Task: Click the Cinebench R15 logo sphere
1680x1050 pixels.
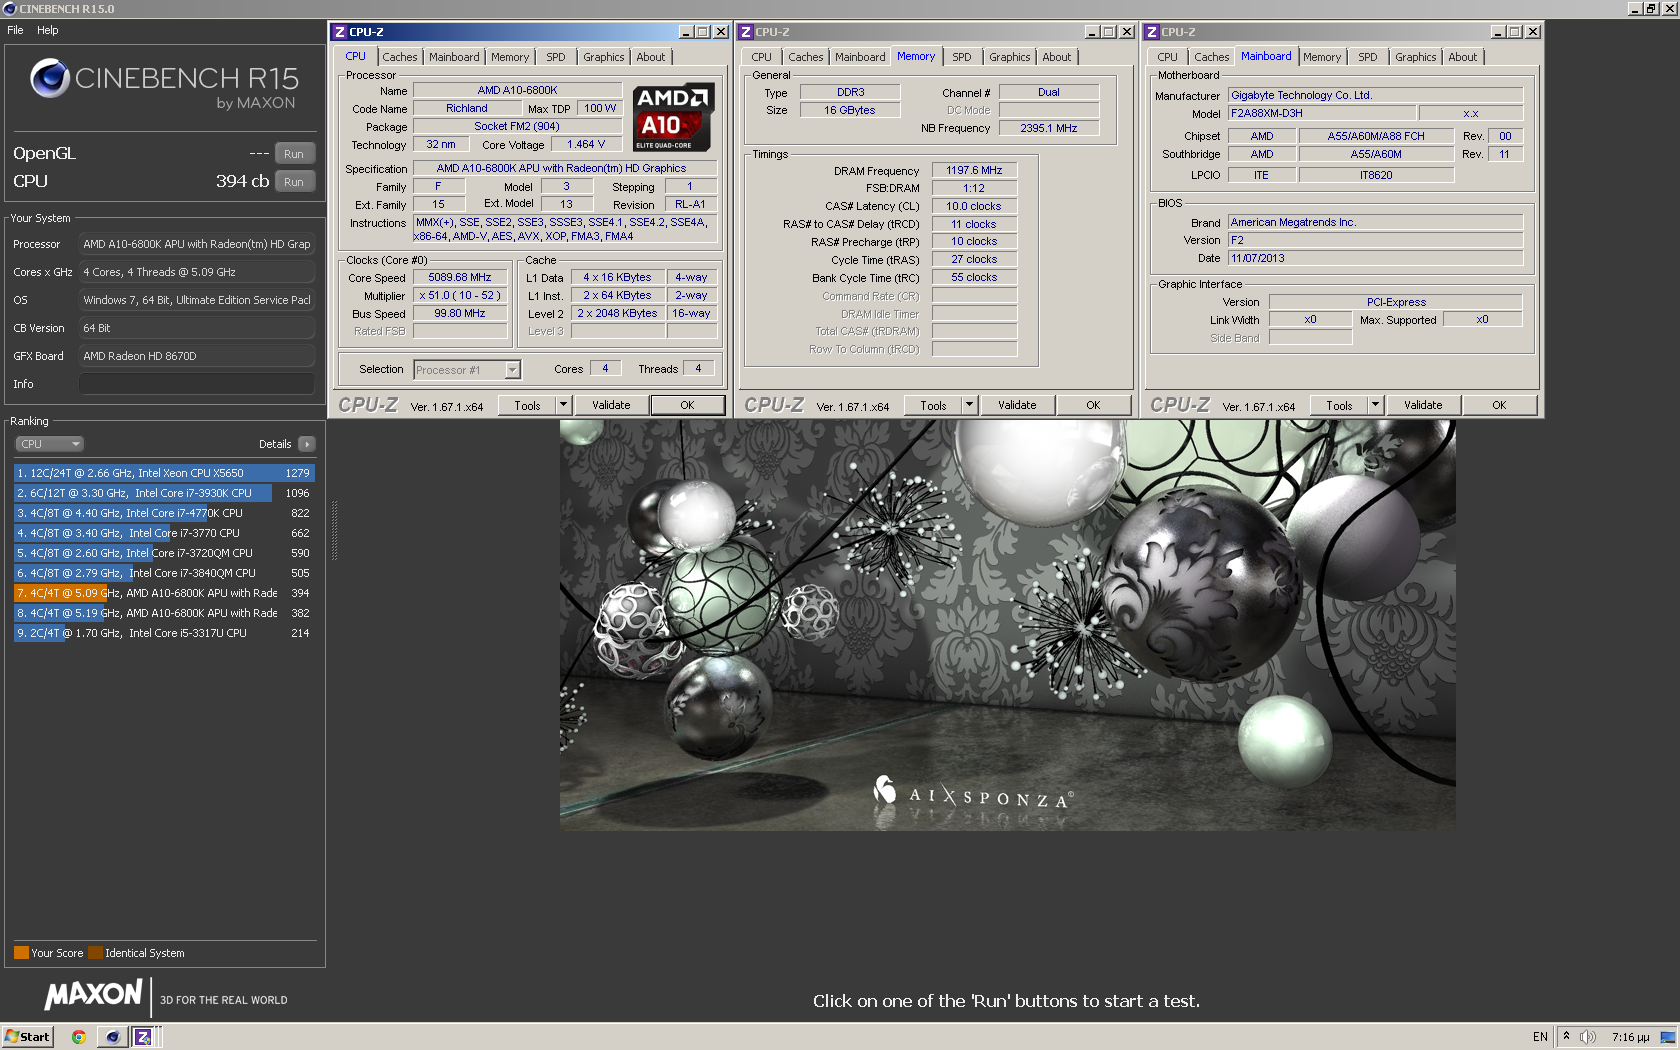Action: (49, 78)
